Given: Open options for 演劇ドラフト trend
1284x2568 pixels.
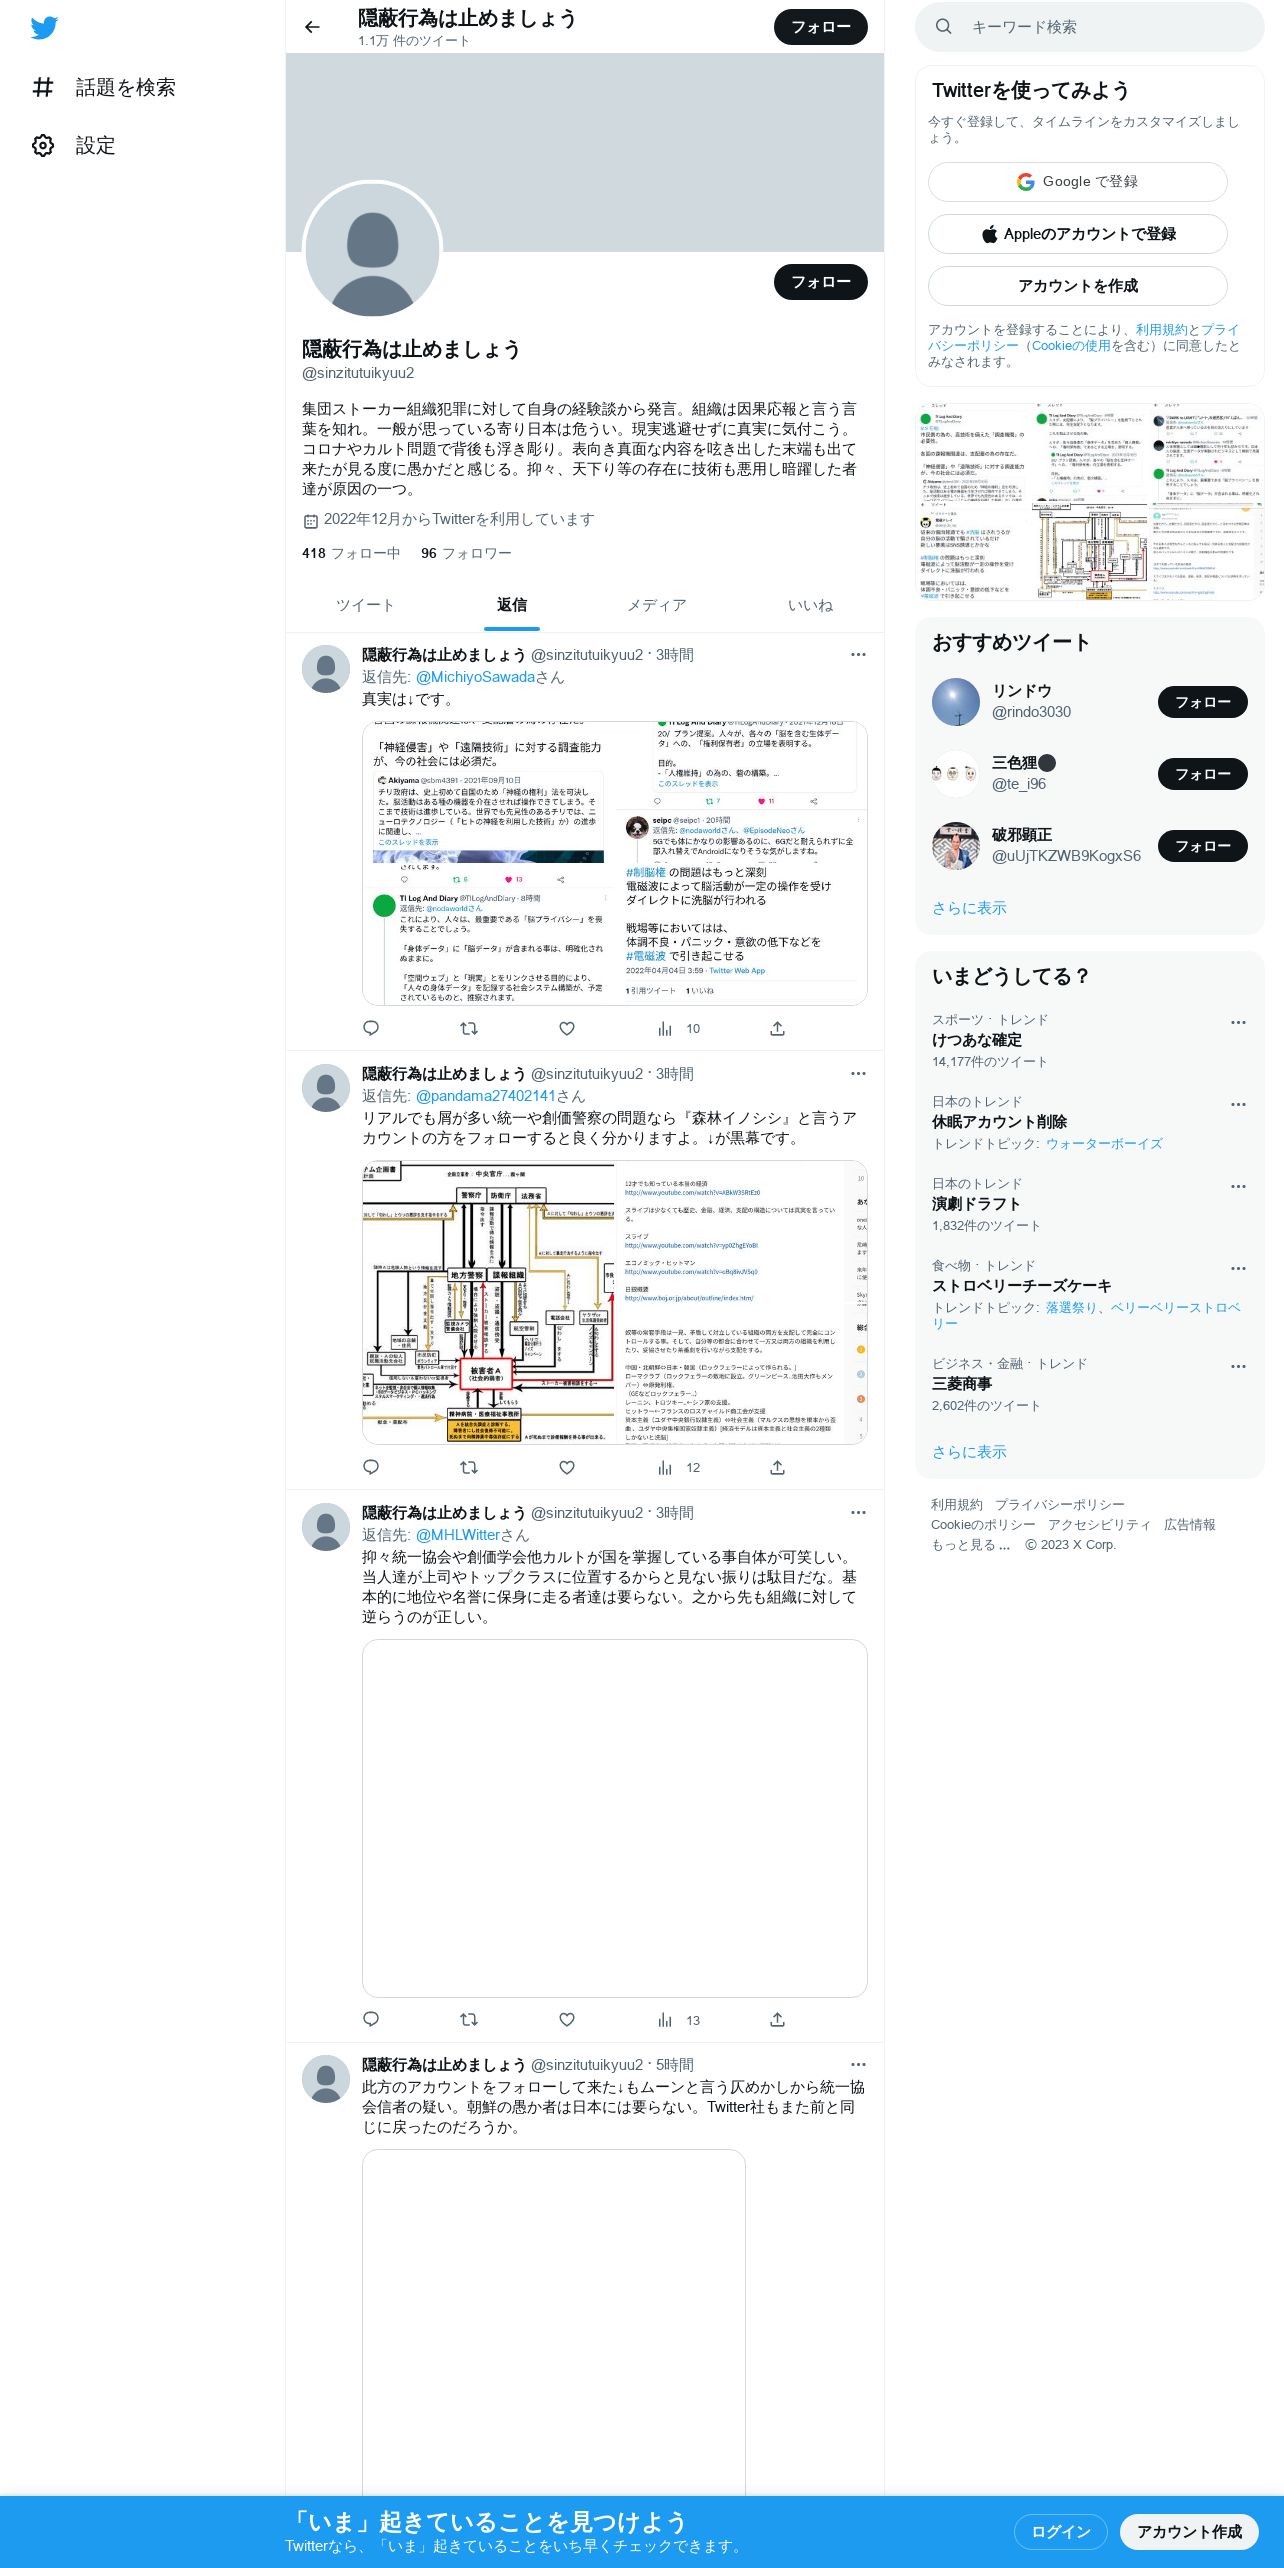Looking at the screenshot, I should (x=1238, y=1187).
